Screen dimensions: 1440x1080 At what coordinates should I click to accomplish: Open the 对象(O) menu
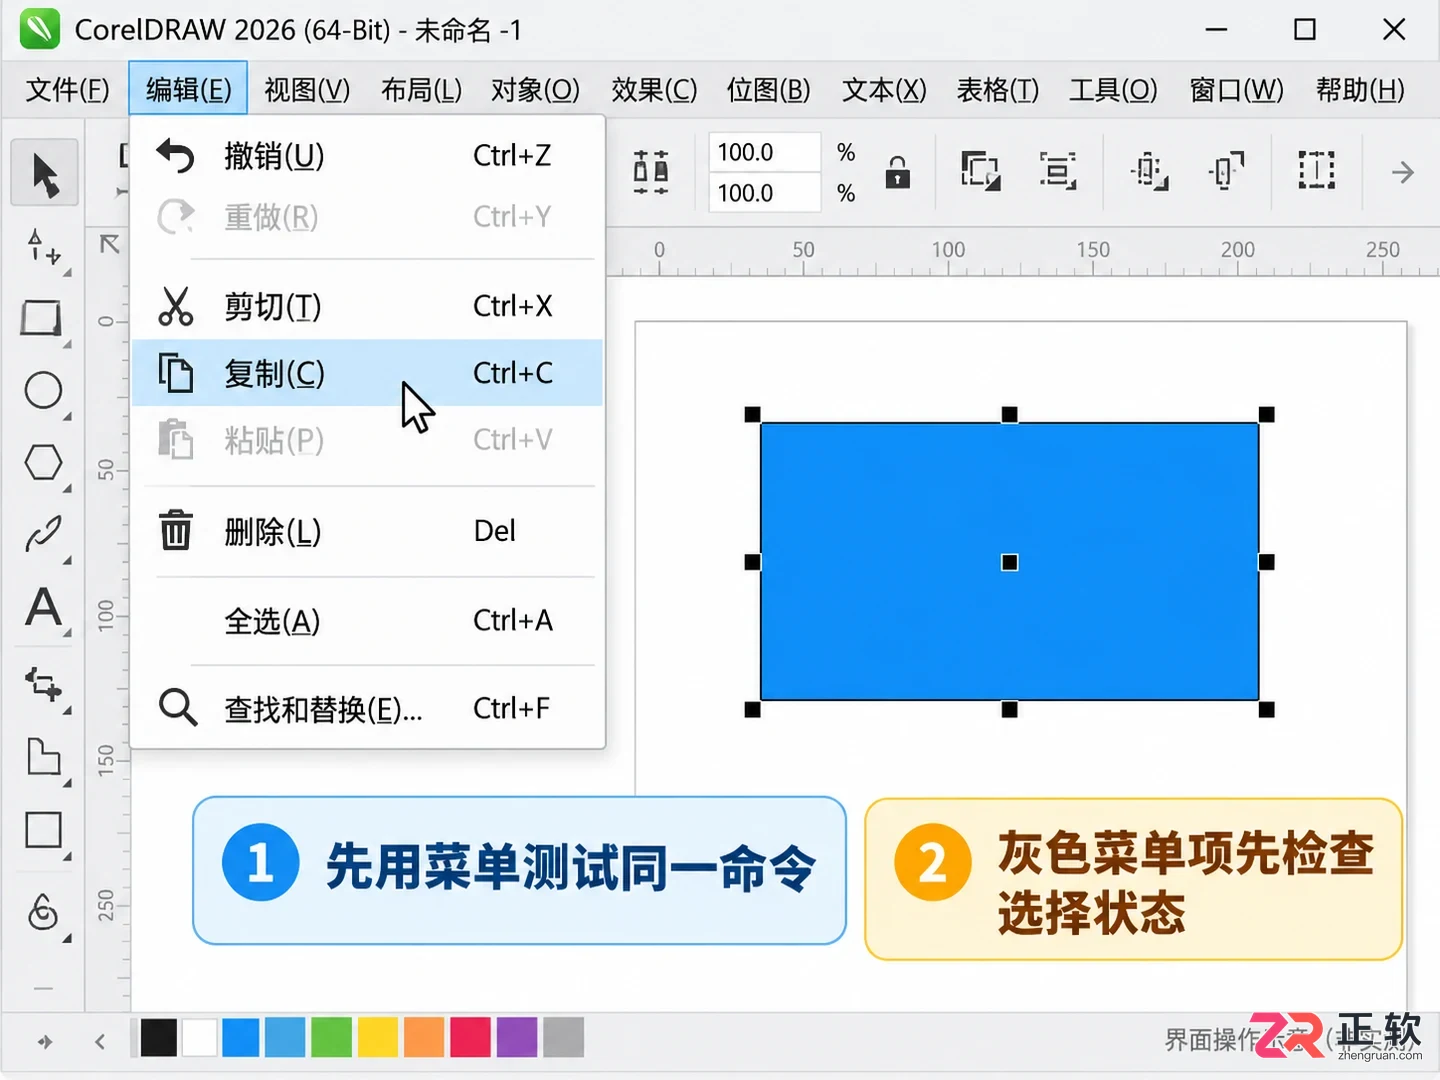click(x=535, y=90)
